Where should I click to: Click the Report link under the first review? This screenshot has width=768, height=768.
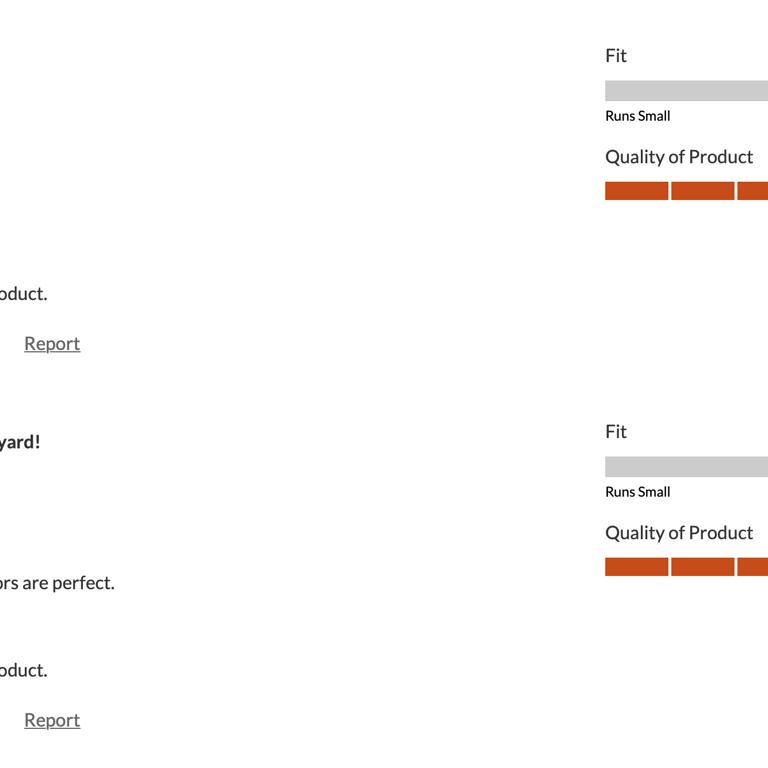(52, 344)
